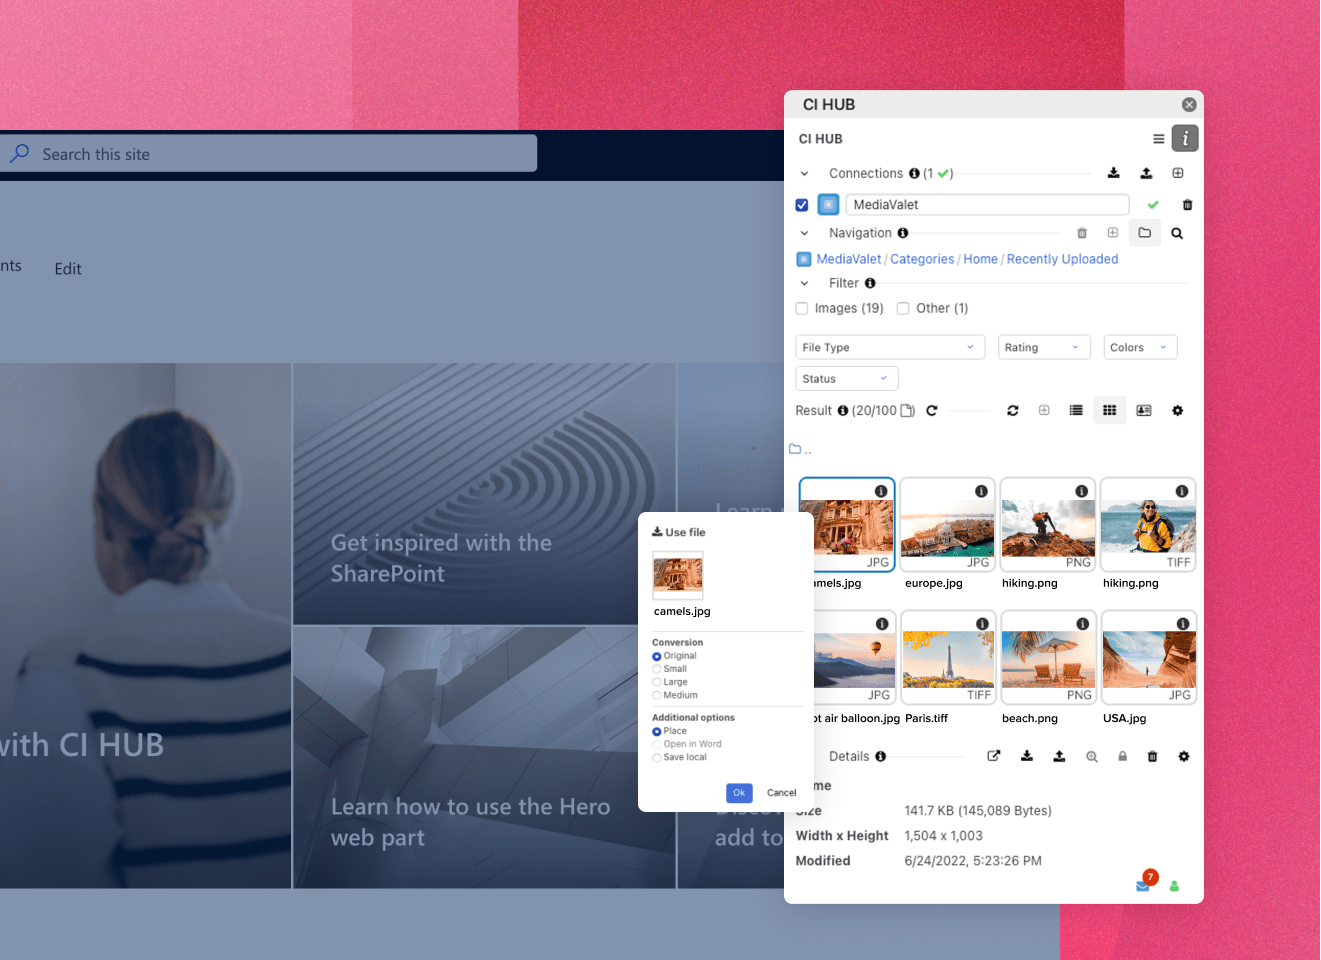Go to Home breadcrumb

pos(980,259)
